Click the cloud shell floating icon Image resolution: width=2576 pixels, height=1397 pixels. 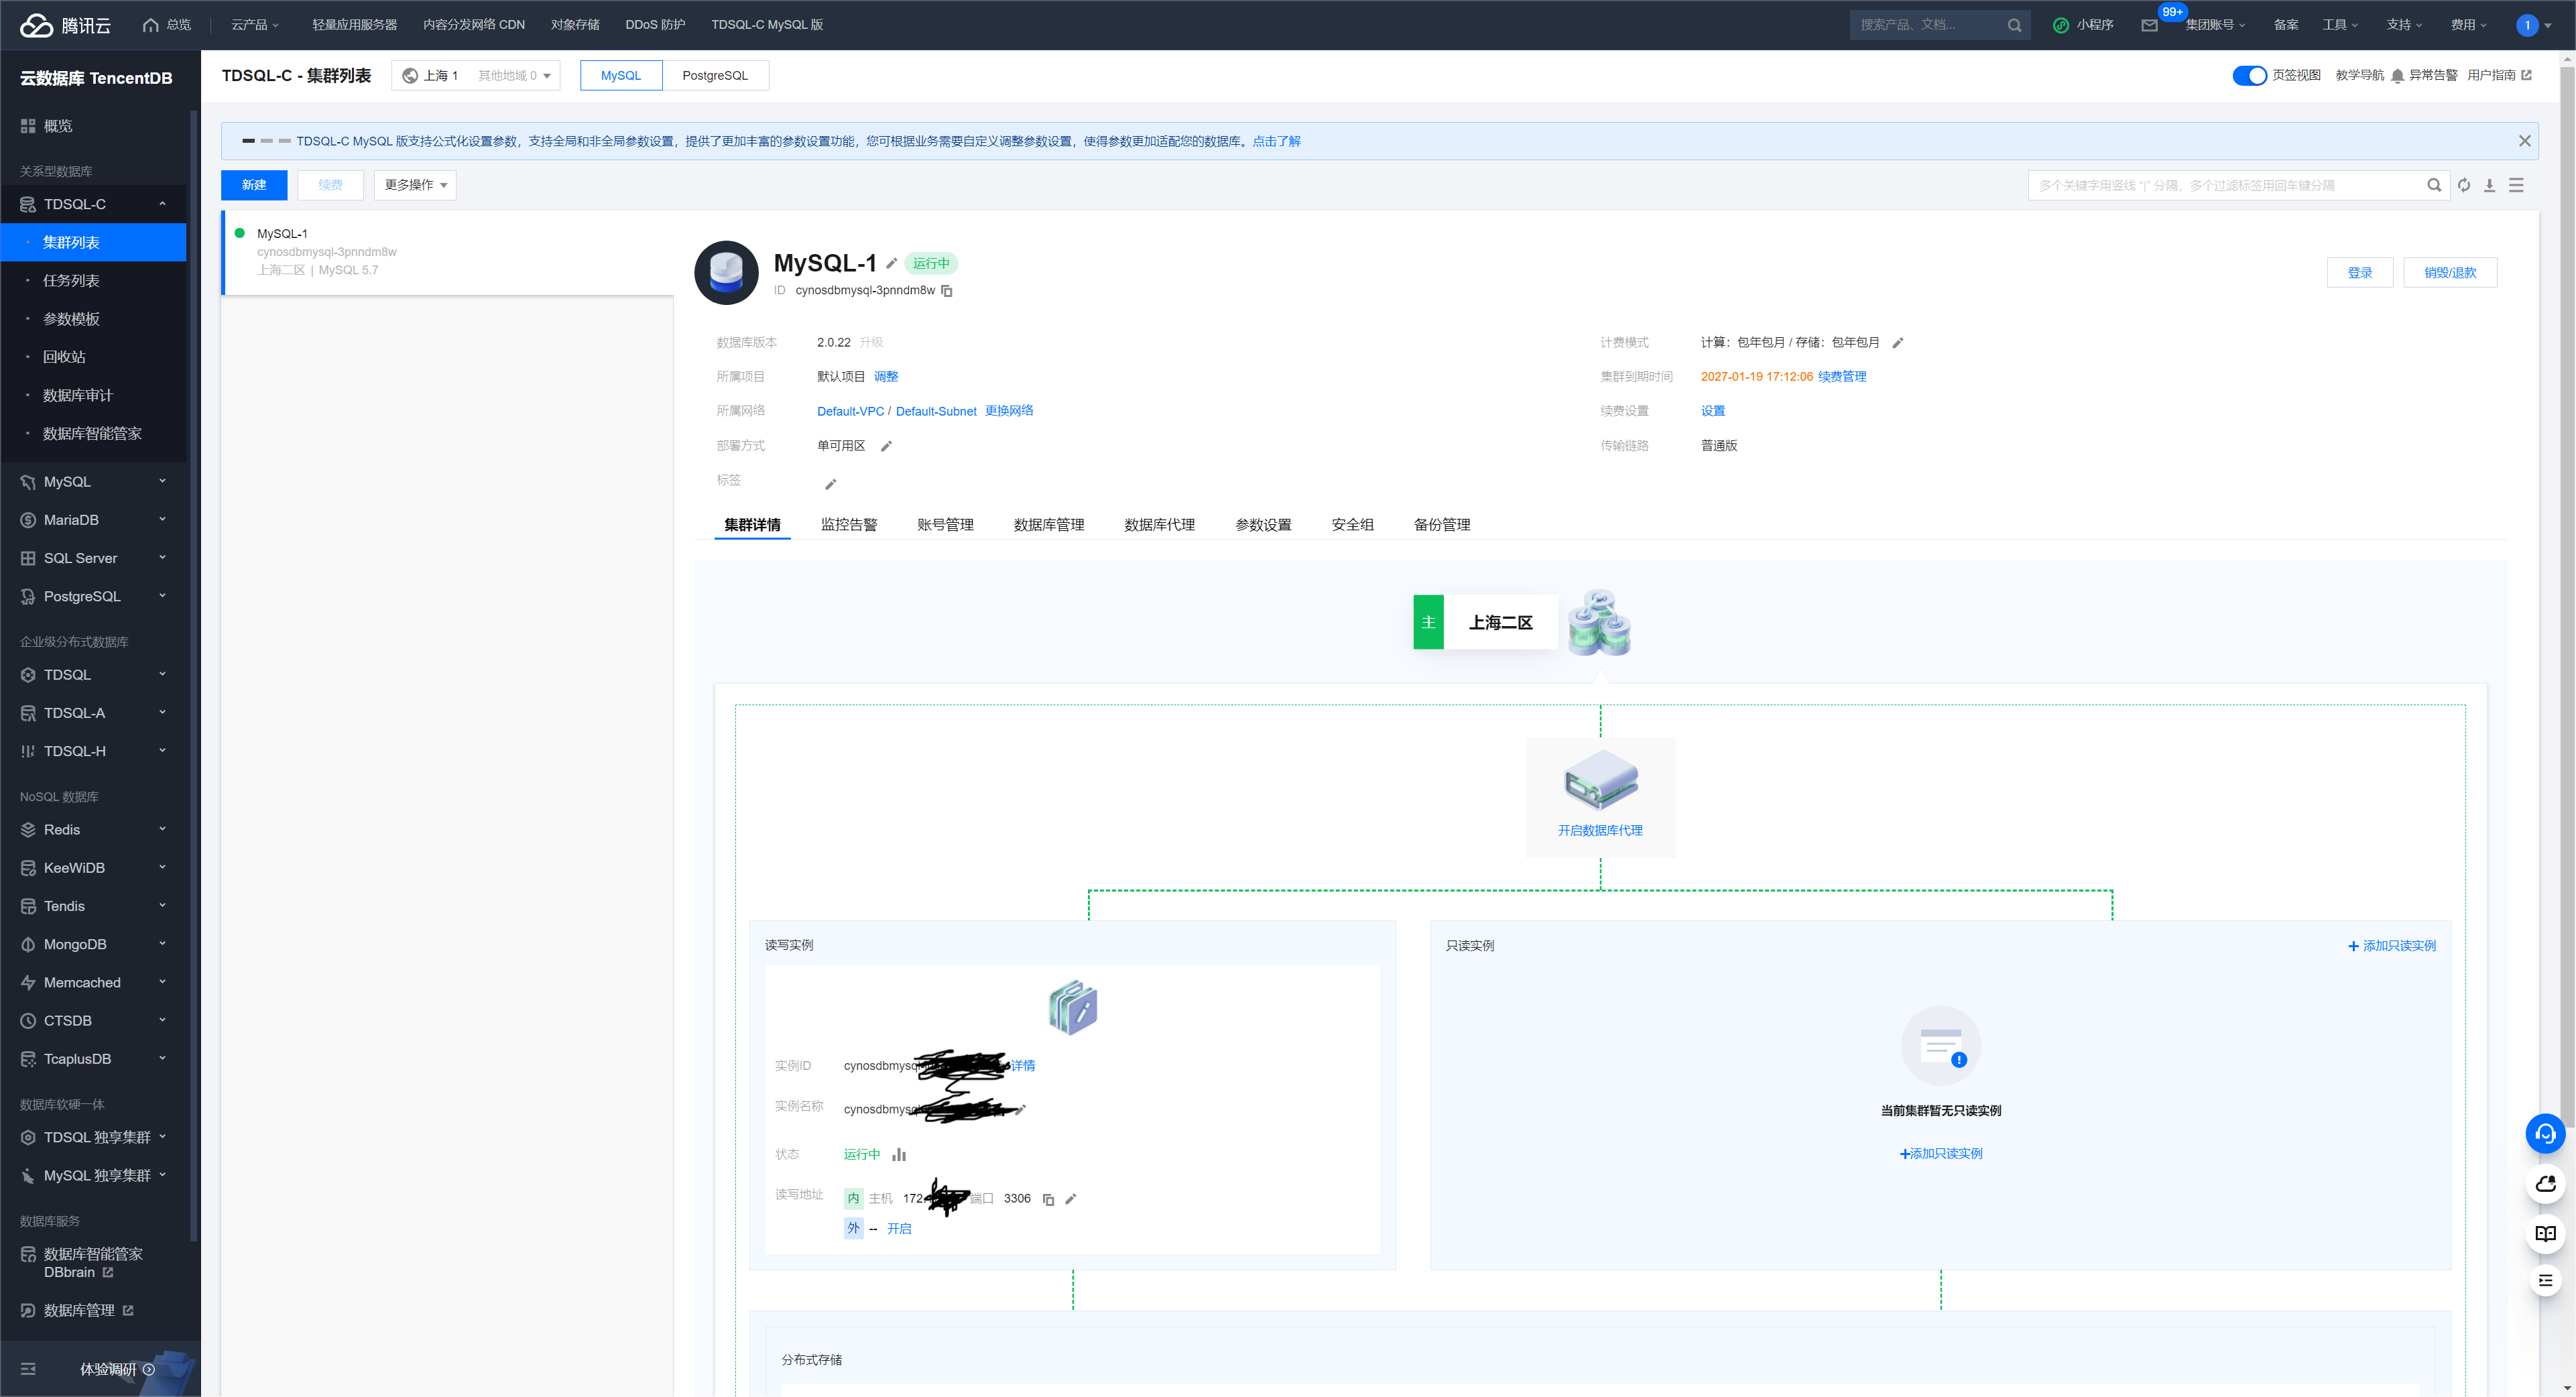click(x=2545, y=1184)
